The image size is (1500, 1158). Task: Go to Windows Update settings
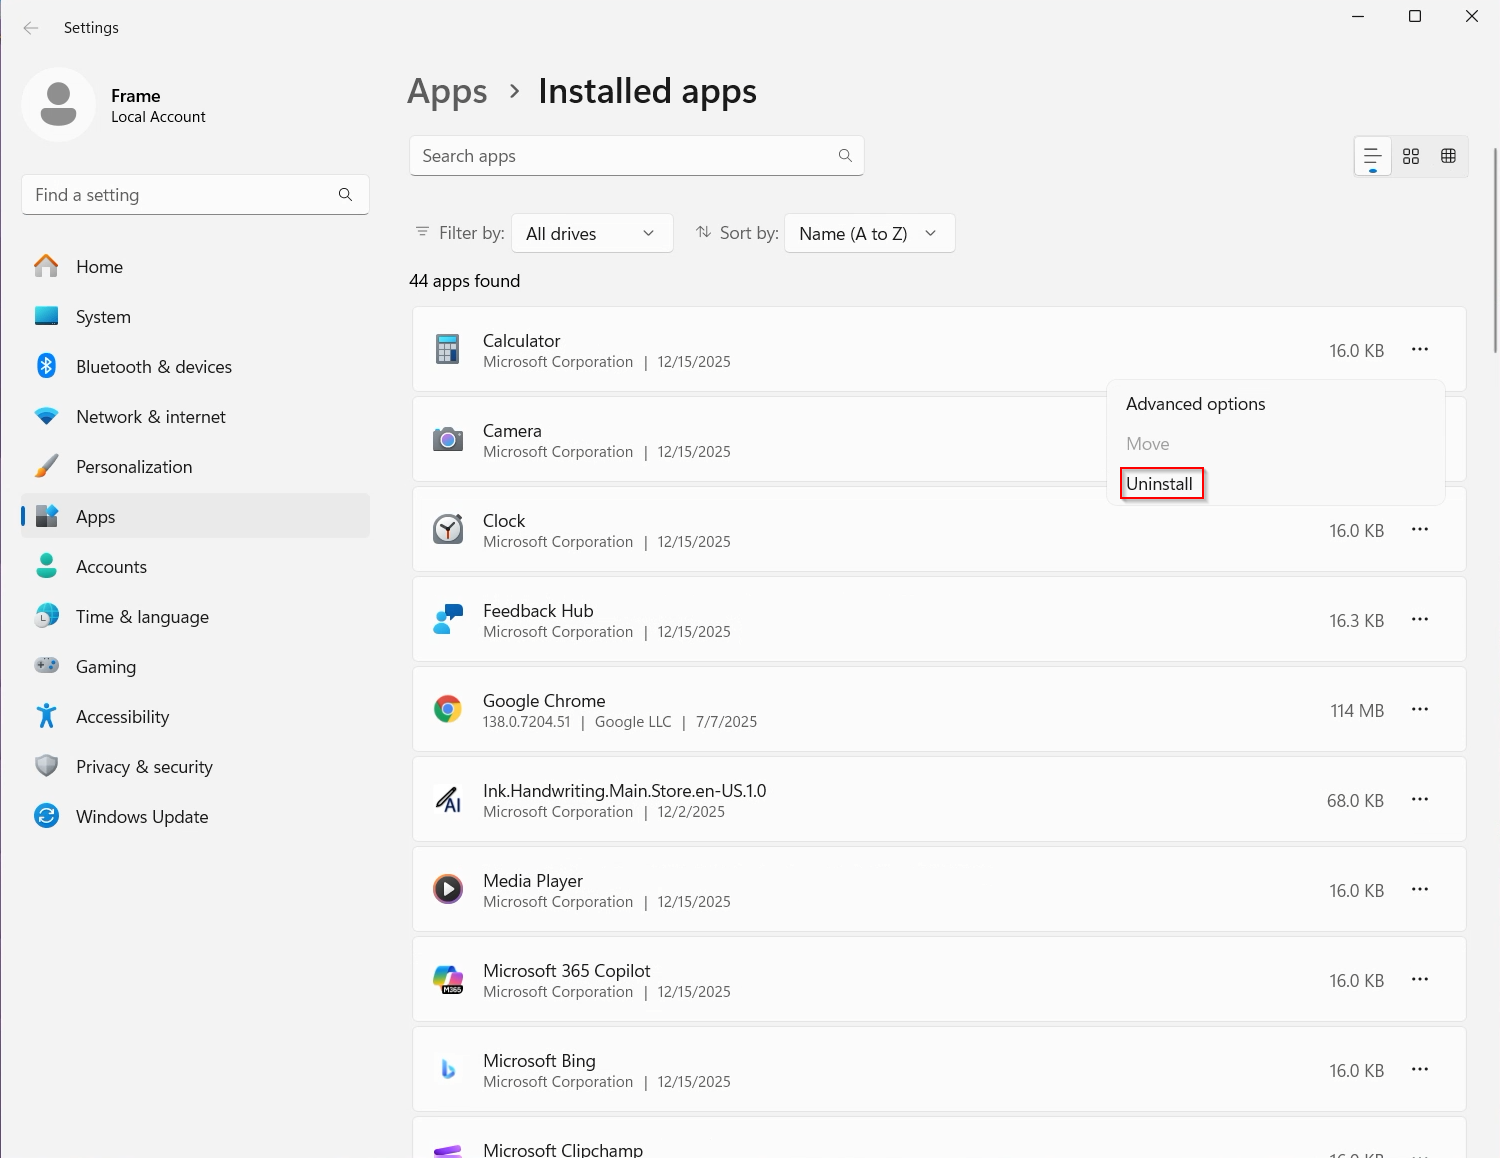142,817
